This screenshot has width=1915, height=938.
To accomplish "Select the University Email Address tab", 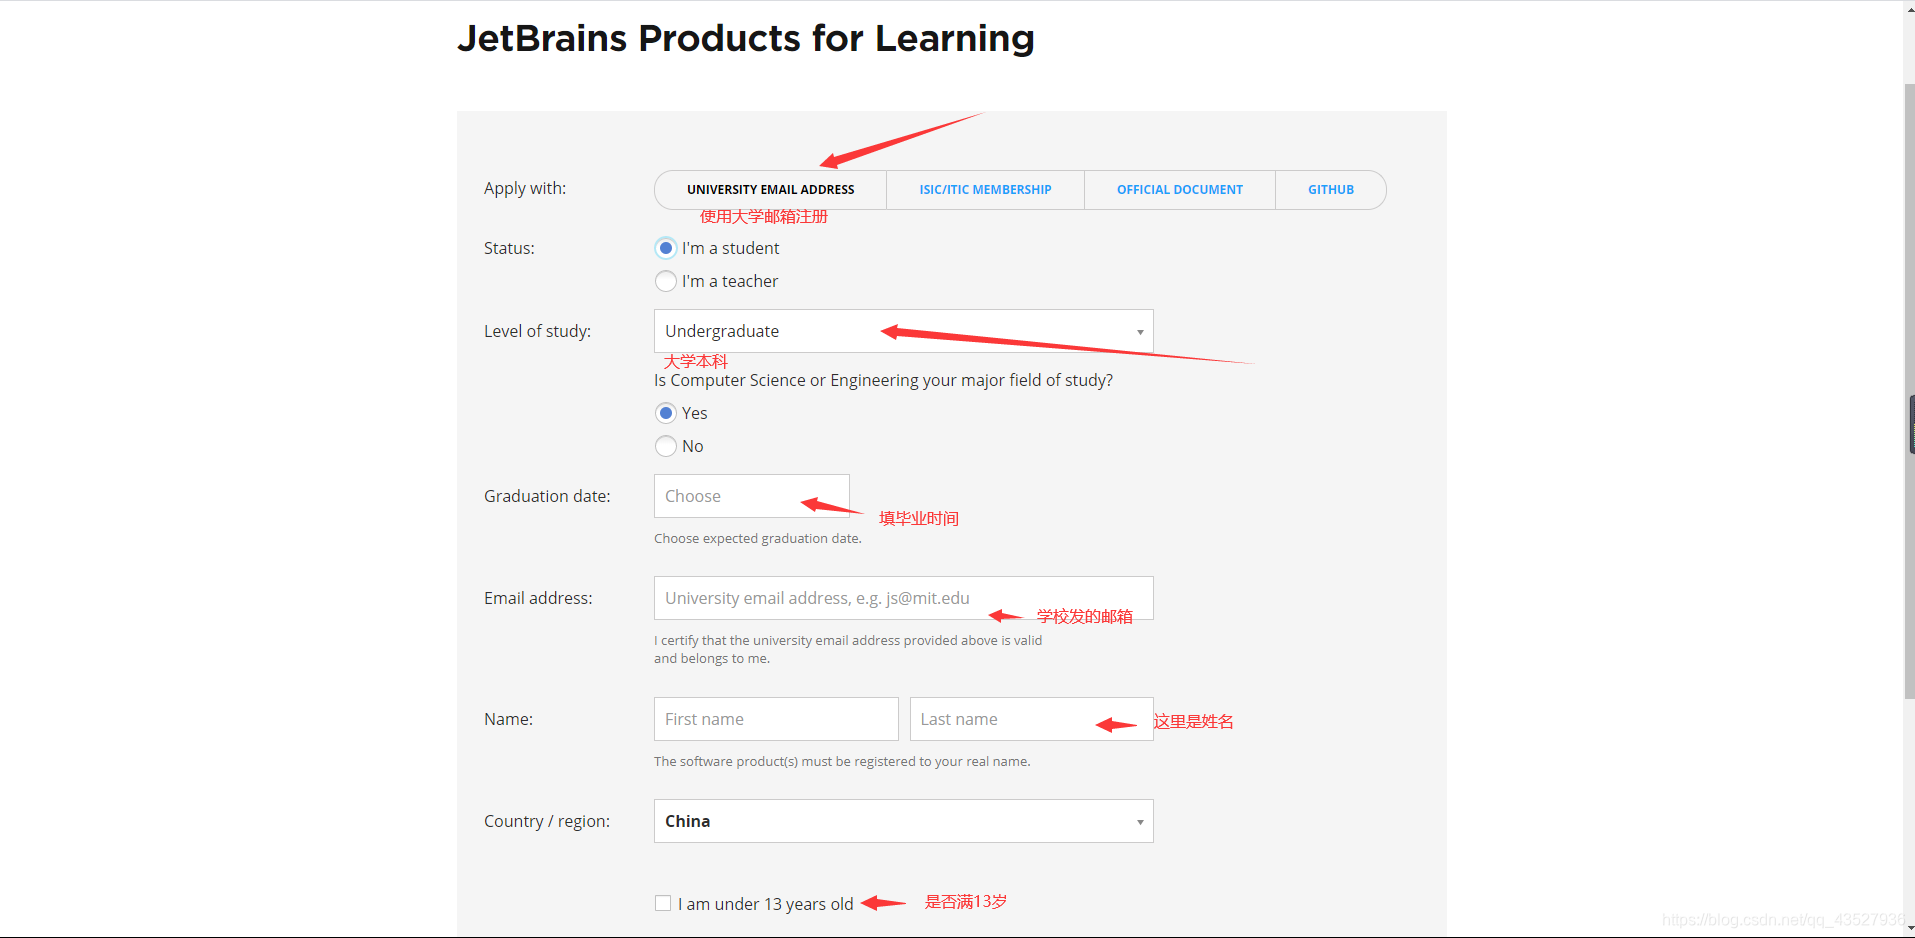I will point(770,190).
